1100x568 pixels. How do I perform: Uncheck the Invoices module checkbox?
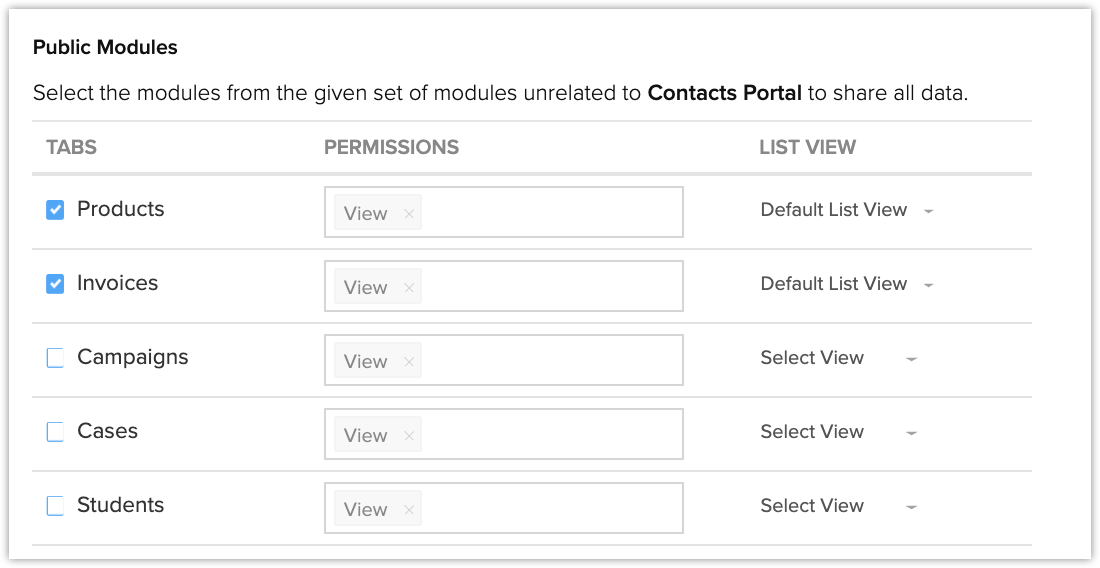[55, 284]
